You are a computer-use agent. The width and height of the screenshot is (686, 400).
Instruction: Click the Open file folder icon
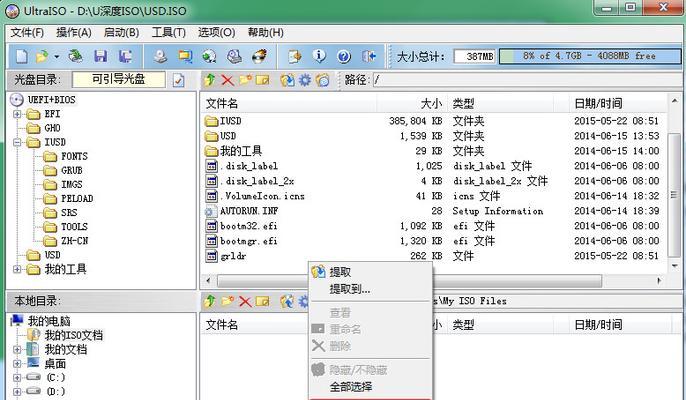point(42,56)
